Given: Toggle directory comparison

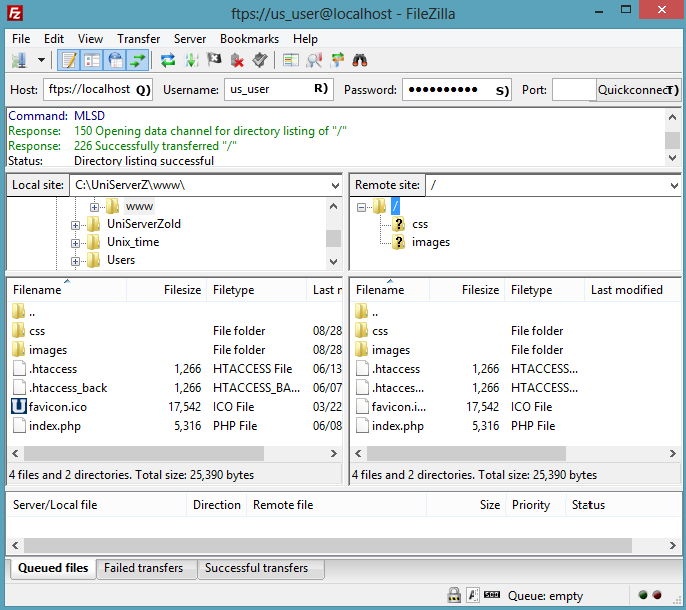Looking at the screenshot, I should point(314,60).
